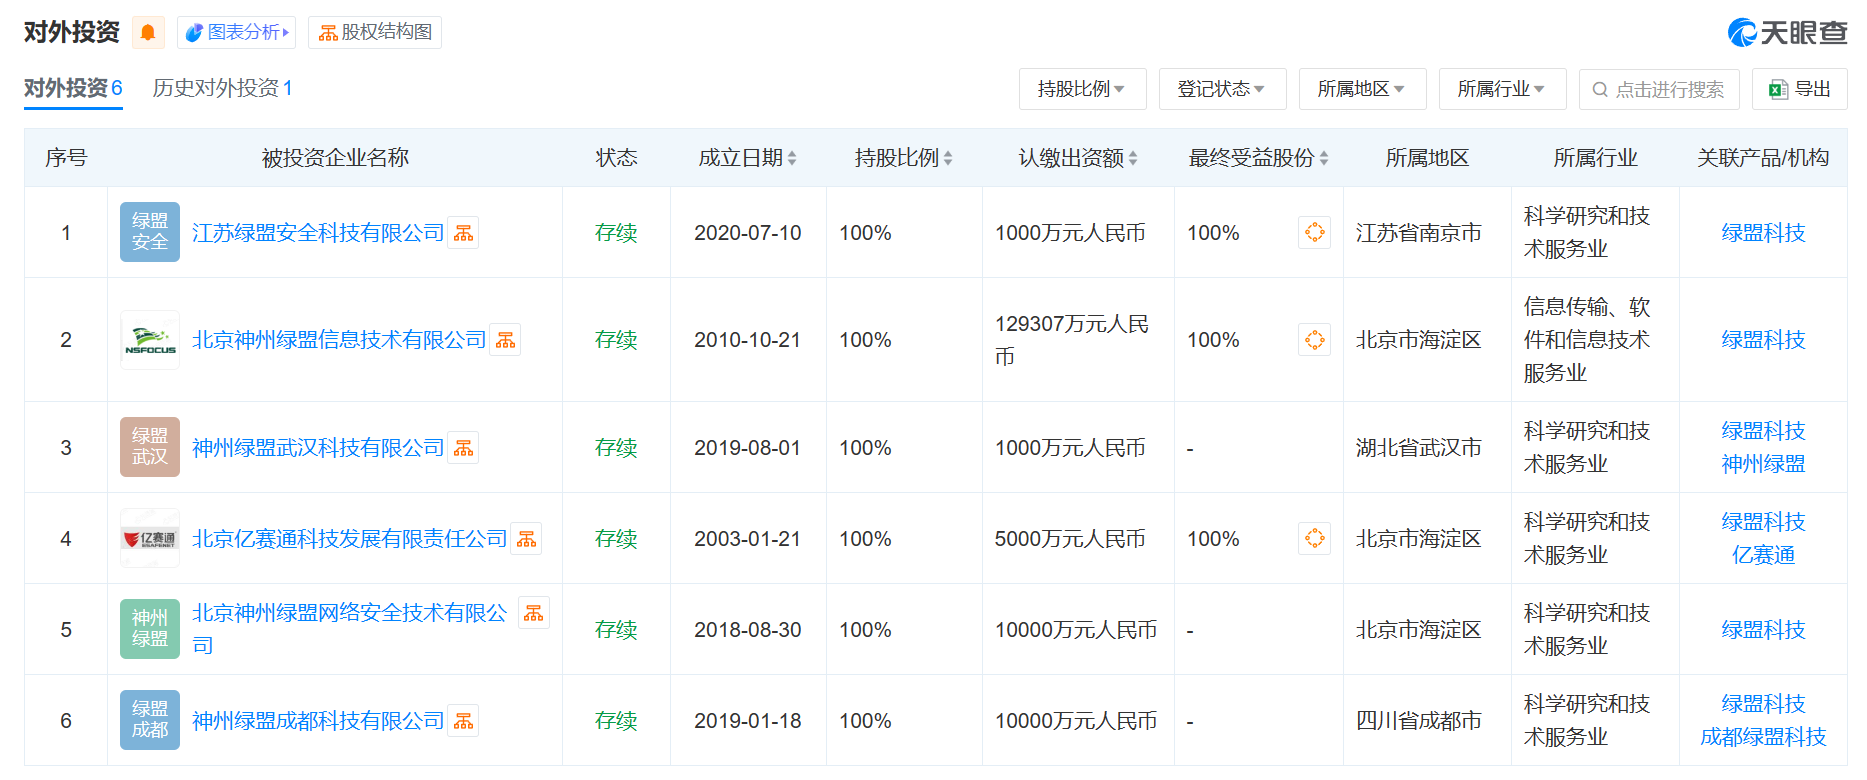Switch to 历史对外投资 tab

(x=222, y=88)
